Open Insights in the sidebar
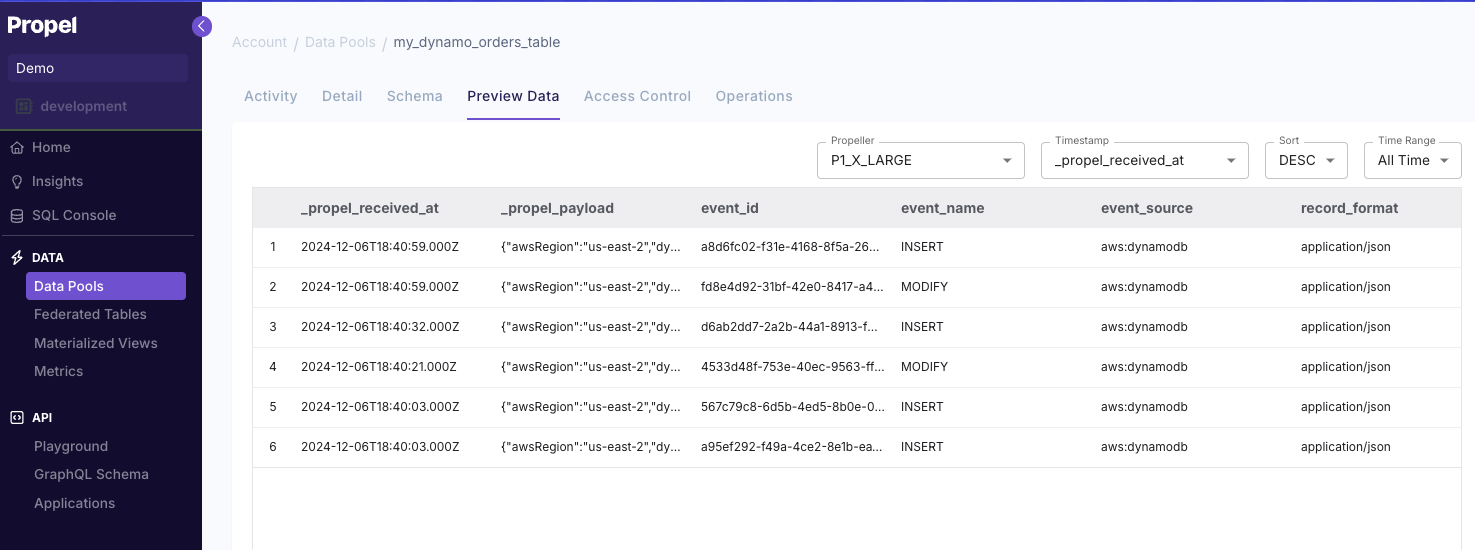Viewport: 1475px width, 550px height. pyautogui.click(x=57, y=181)
